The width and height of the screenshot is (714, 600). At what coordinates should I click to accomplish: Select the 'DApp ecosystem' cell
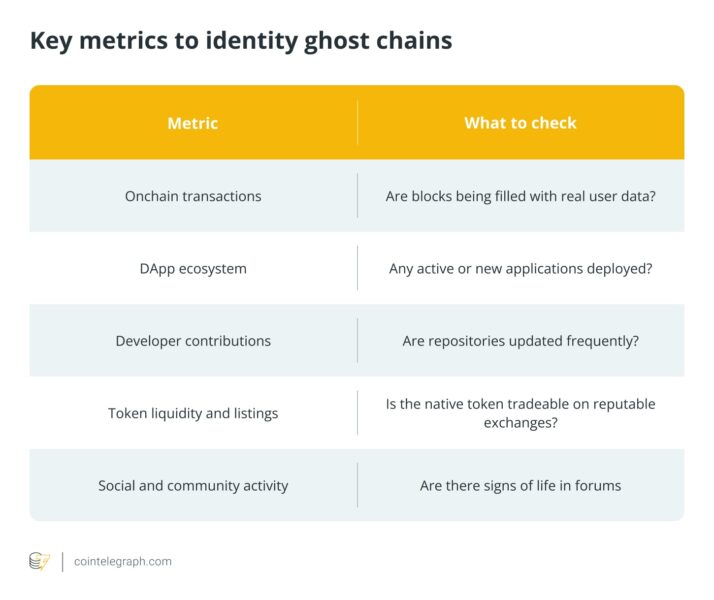tap(193, 268)
